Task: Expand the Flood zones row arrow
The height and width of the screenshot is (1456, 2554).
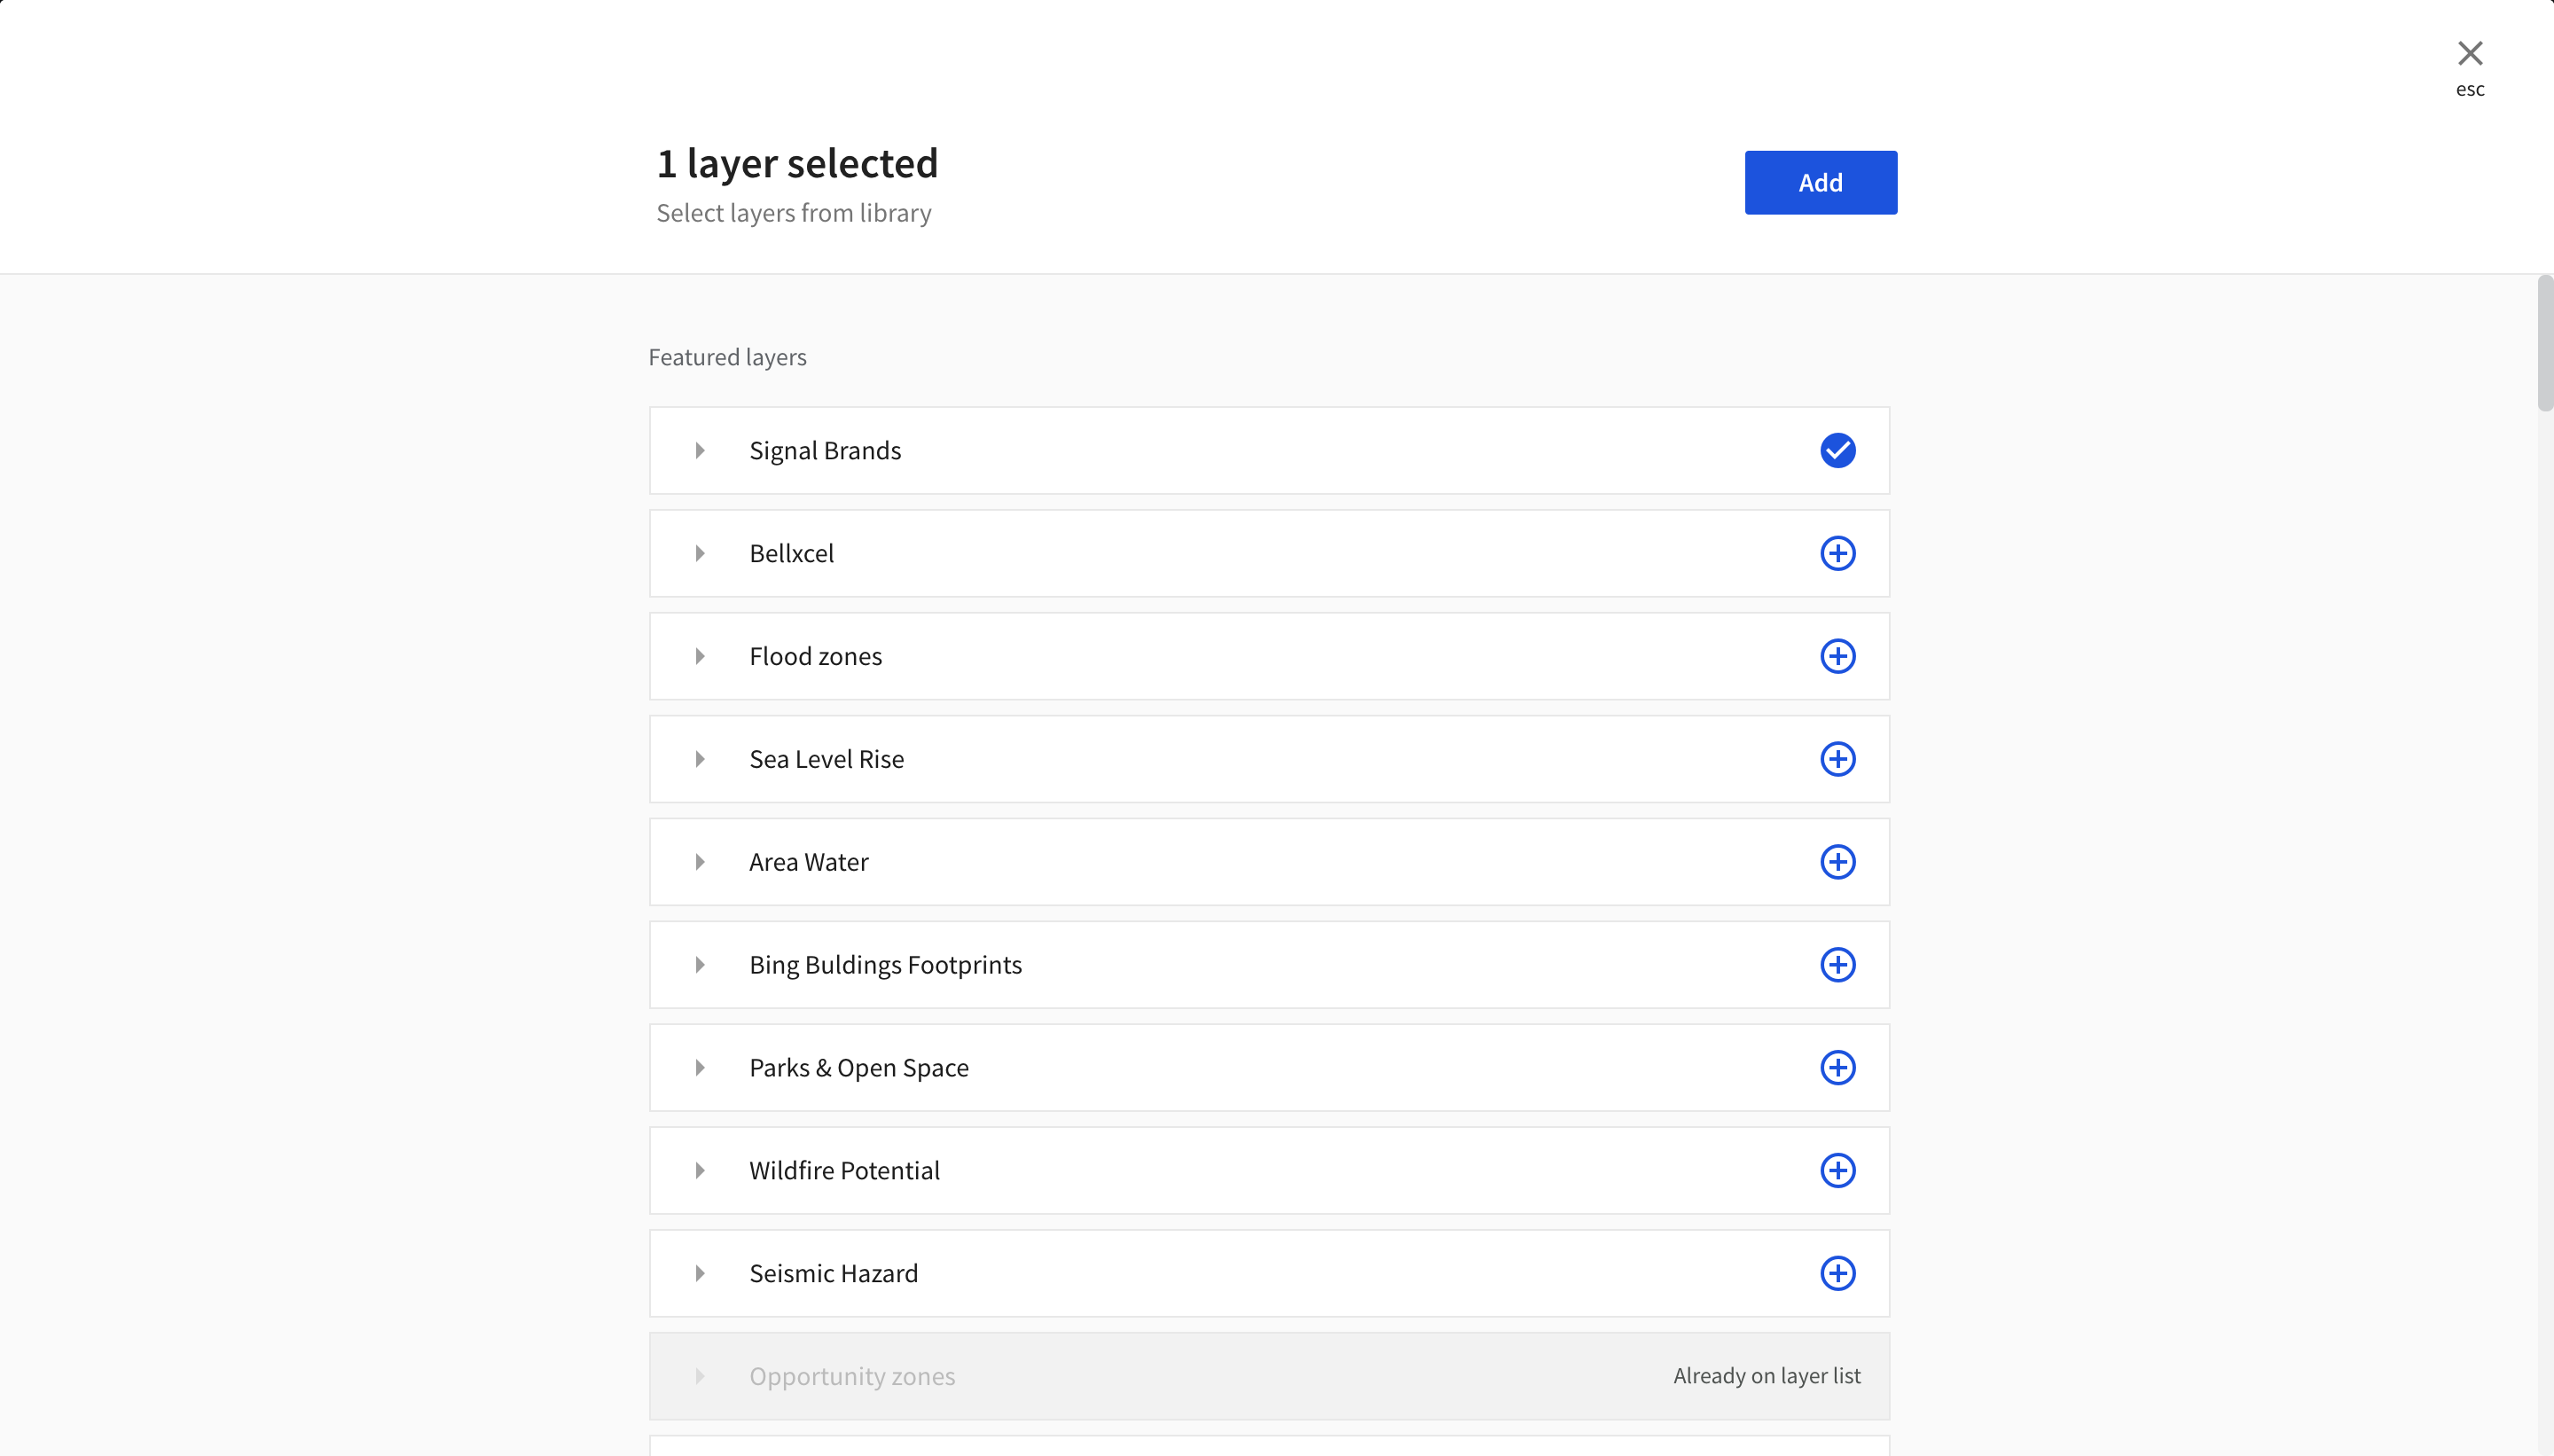Action: coord(700,656)
